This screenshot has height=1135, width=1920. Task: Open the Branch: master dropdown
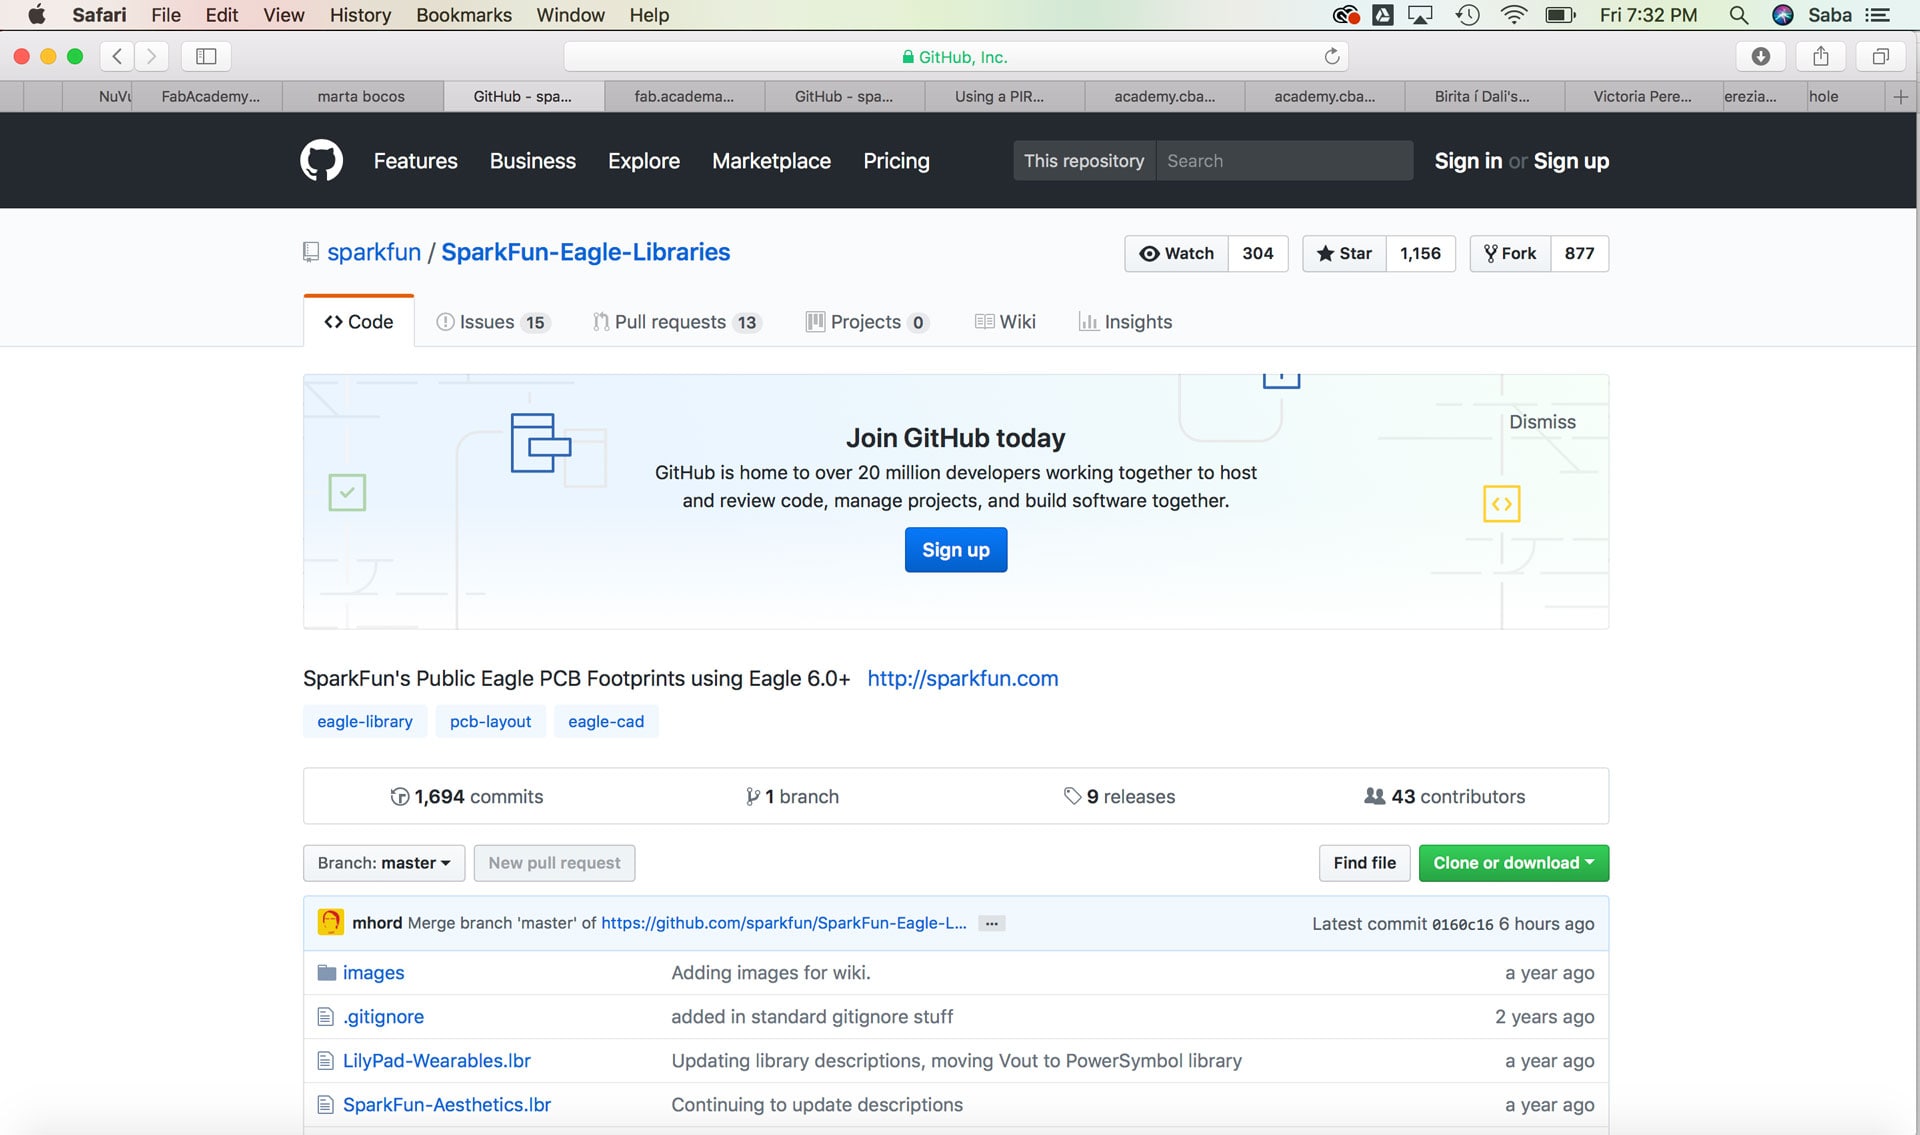pos(384,862)
